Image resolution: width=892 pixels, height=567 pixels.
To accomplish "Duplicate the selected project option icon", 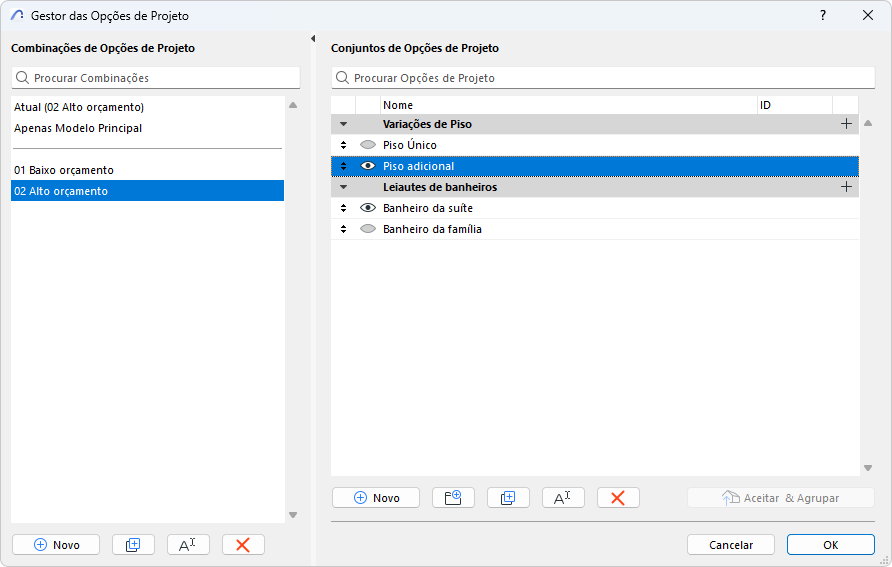I will [x=508, y=498].
